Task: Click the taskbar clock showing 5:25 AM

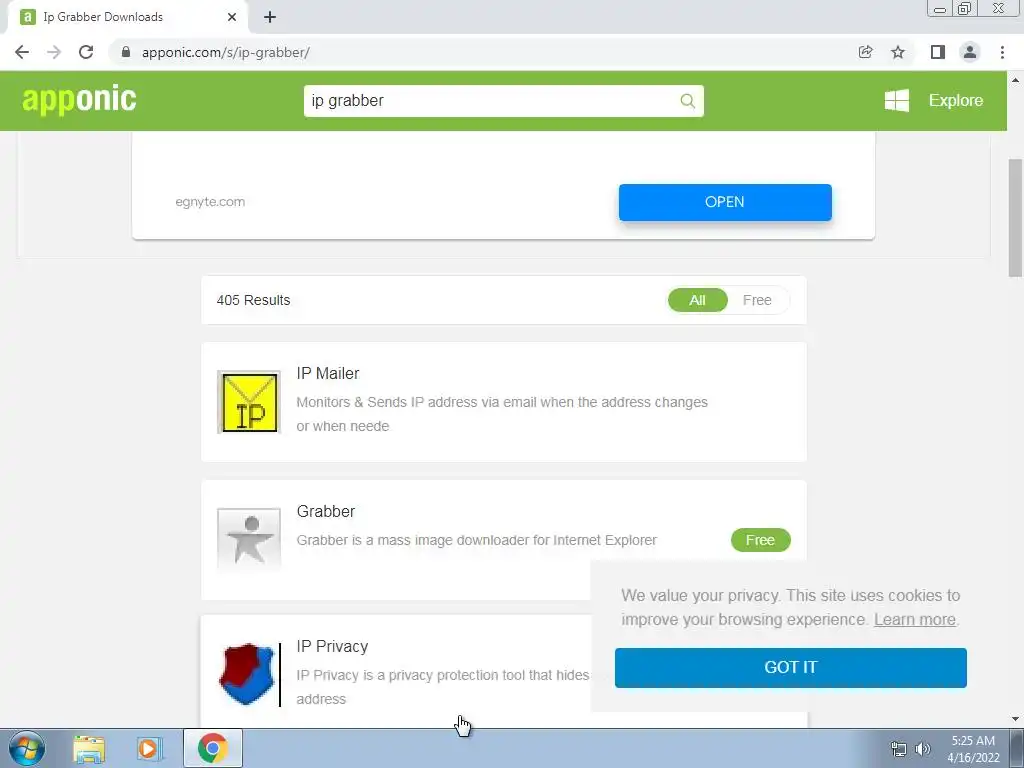Action: (x=973, y=749)
